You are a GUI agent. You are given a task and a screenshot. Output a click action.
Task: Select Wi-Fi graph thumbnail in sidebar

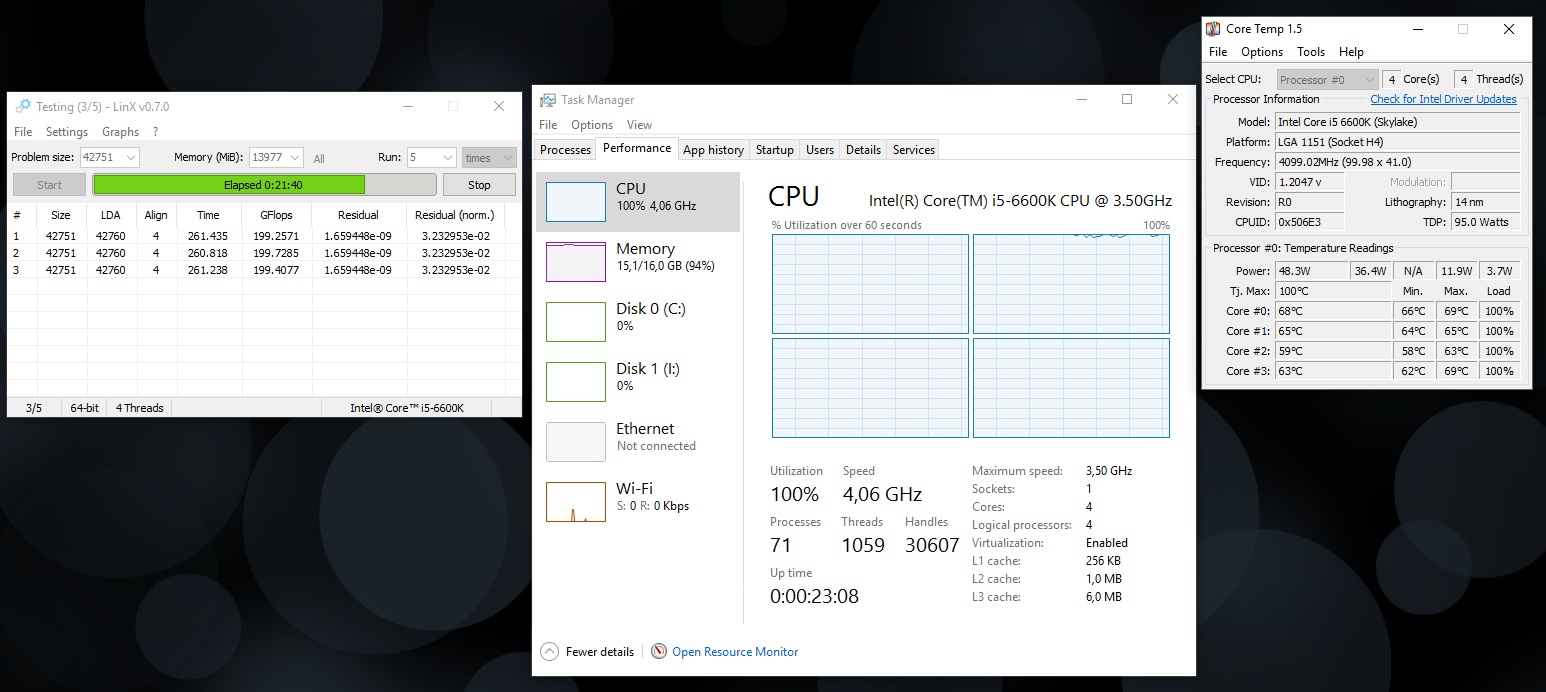[576, 502]
